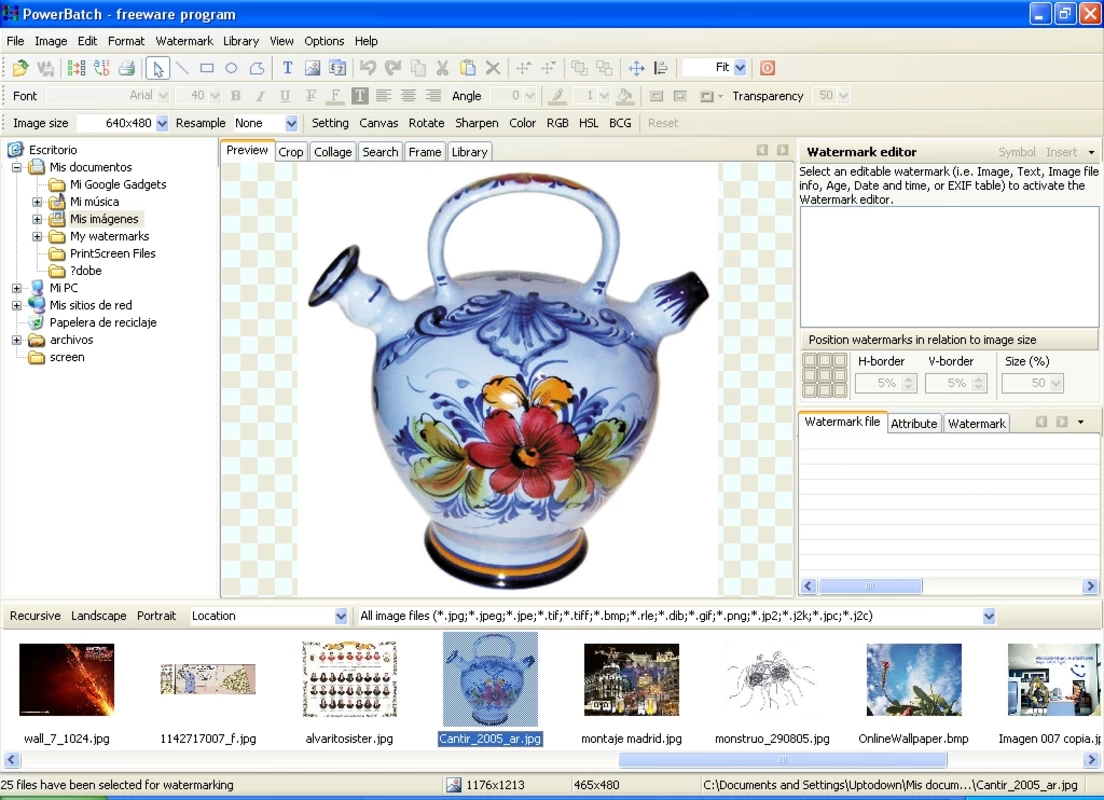Select the polygon shape tool
Viewport: 1104px width, 800px height.
pyautogui.click(x=257, y=68)
